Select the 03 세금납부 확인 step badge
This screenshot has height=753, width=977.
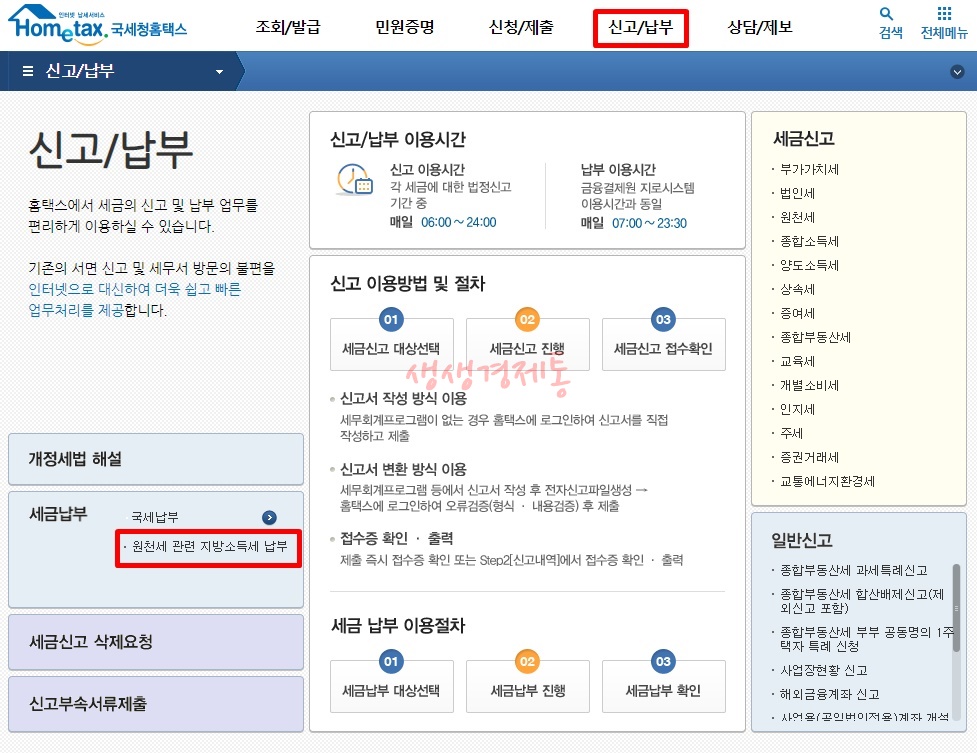pos(662,661)
